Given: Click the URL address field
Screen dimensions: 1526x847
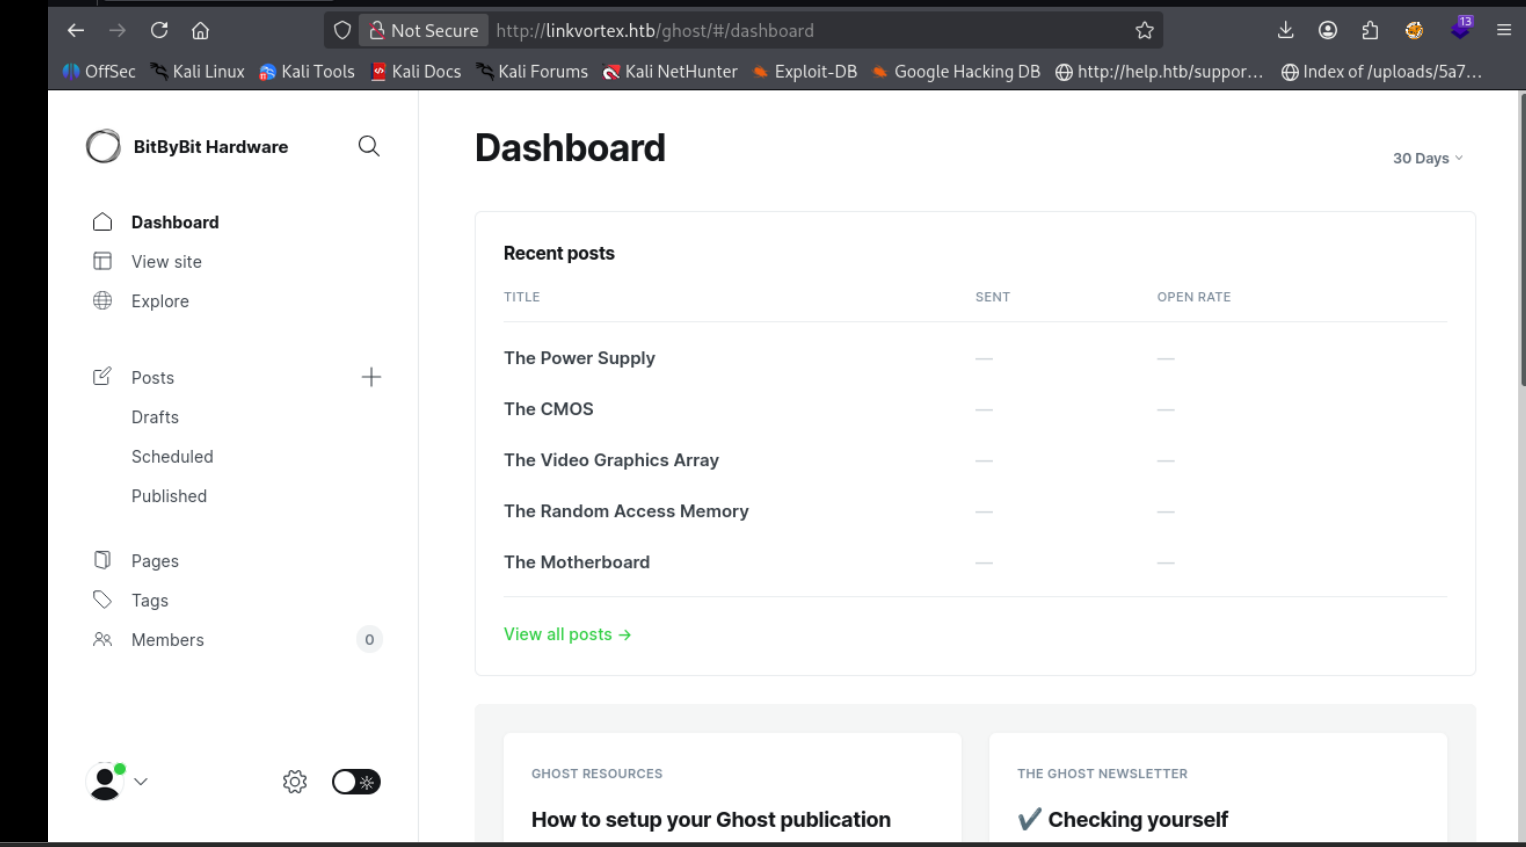Looking at the screenshot, I should (x=800, y=31).
